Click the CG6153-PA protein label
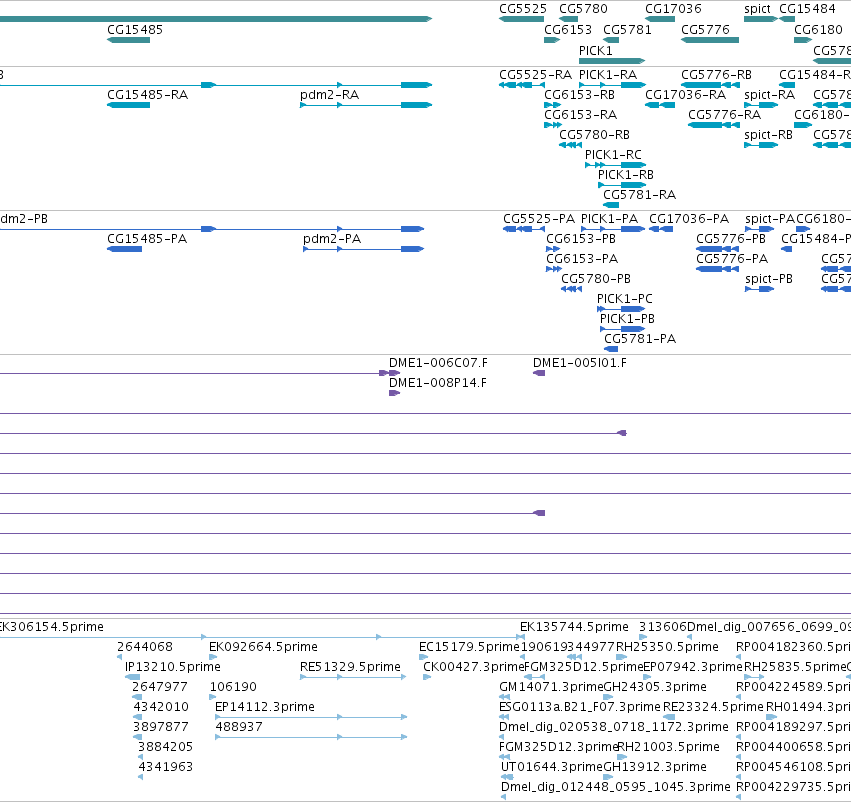 [x=582, y=259]
